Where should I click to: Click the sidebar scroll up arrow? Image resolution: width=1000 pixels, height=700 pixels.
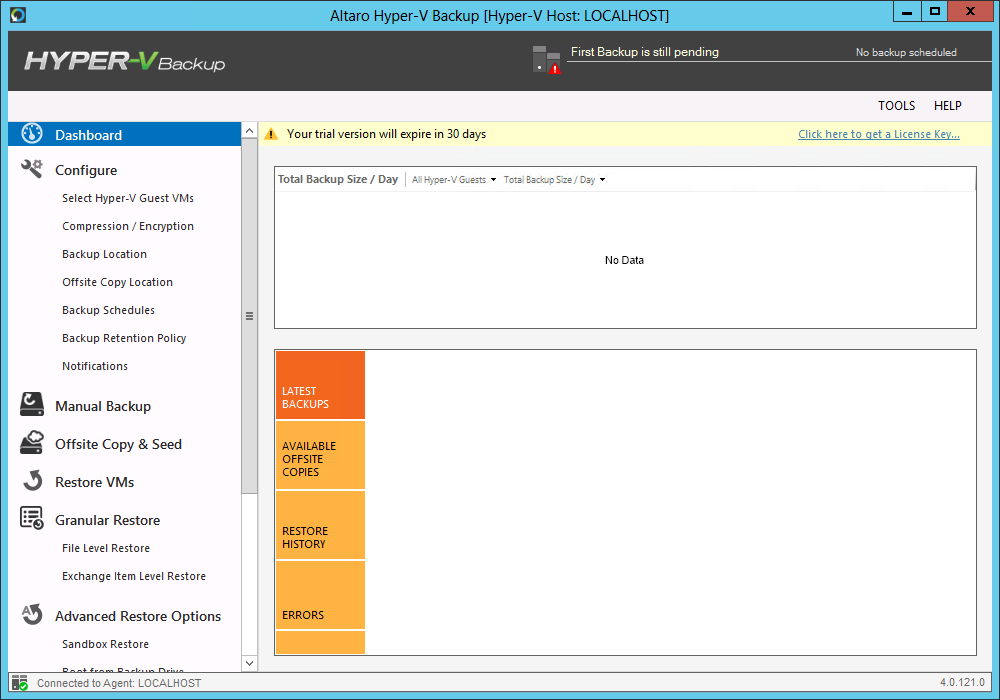pos(249,131)
